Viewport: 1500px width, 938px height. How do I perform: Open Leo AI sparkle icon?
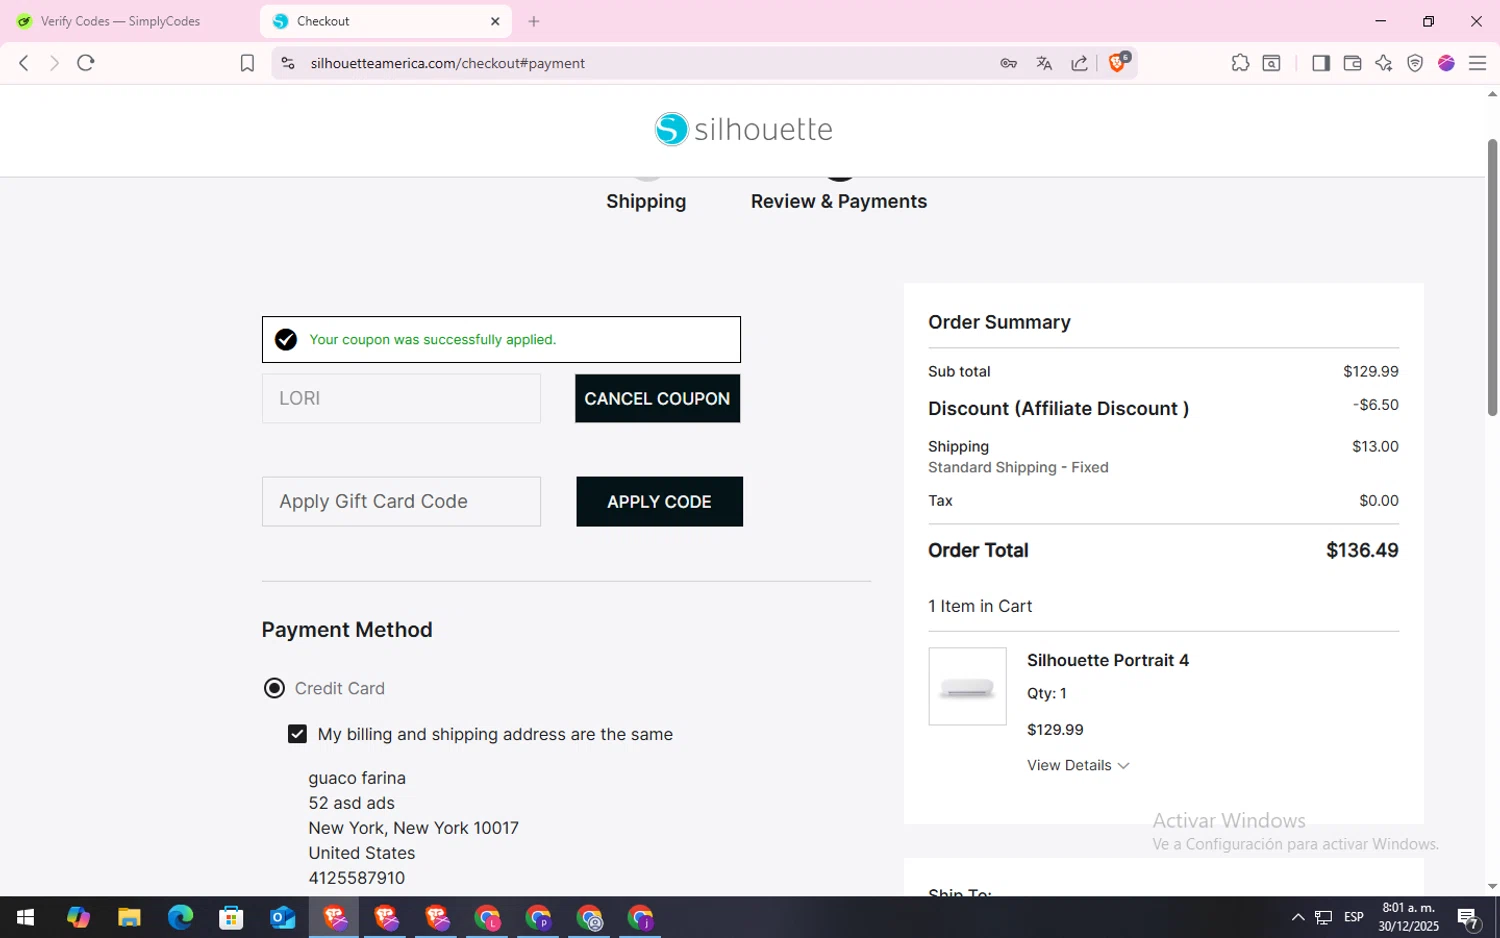click(1384, 63)
